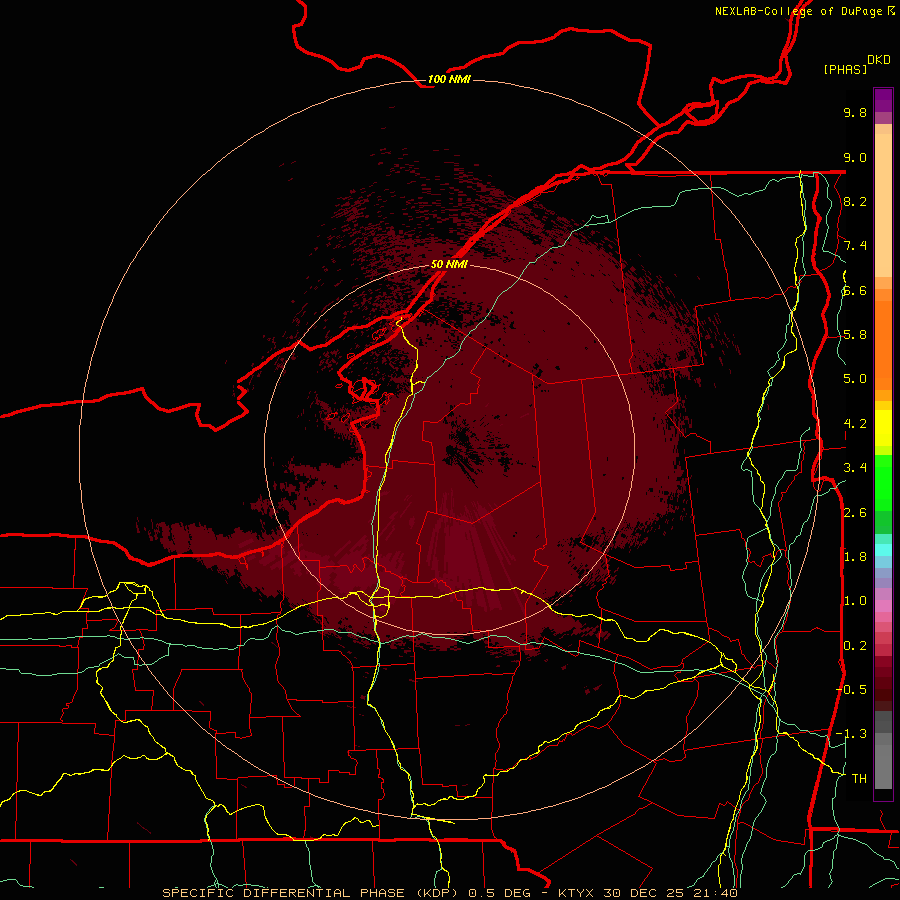Click the "50 NMI" range ring label
This screenshot has height=900, width=900.
point(449,264)
